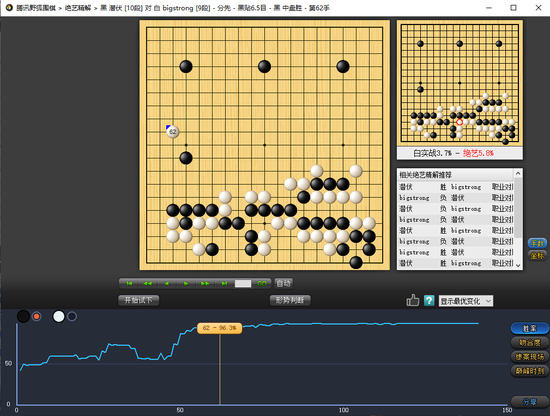Select the 吻合度 match rate tab
The height and width of the screenshot is (416, 550).
click(530, 342)
